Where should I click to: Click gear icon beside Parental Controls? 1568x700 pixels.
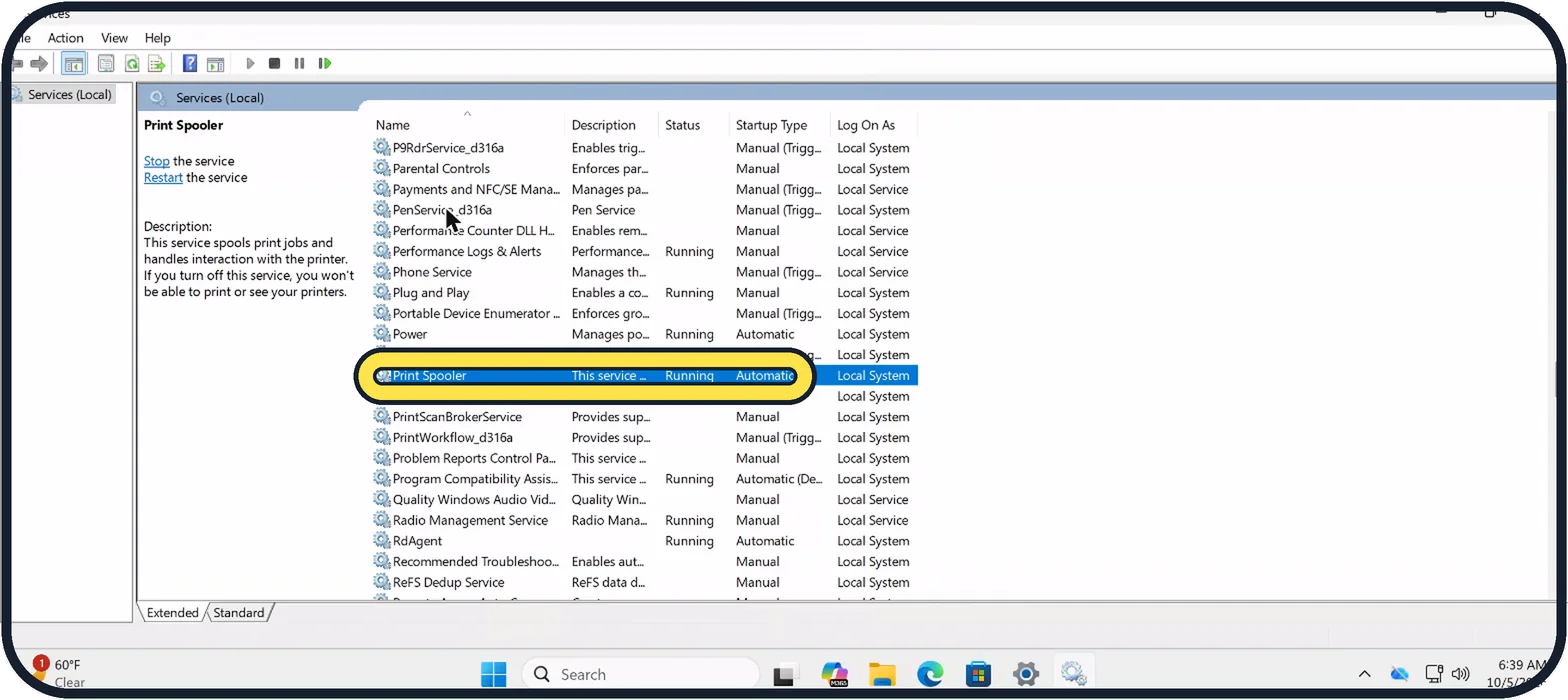[382, 168]
